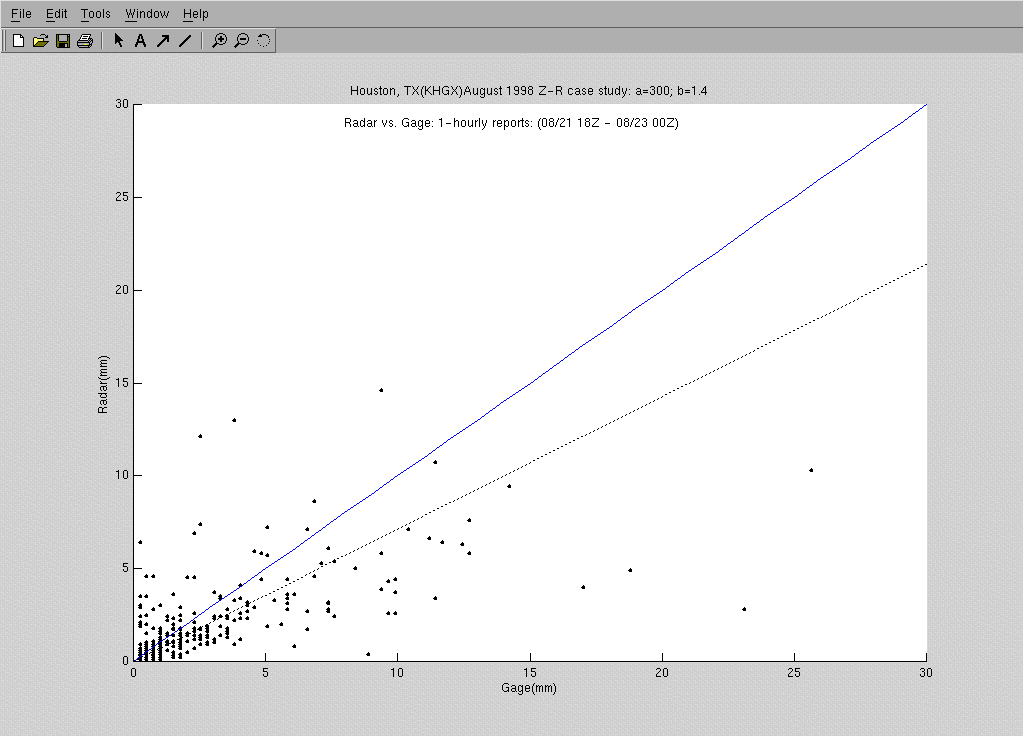Activate the Add Text 'A' tool
Screen dimensions: 1023x736
click(x=140, y=40)
